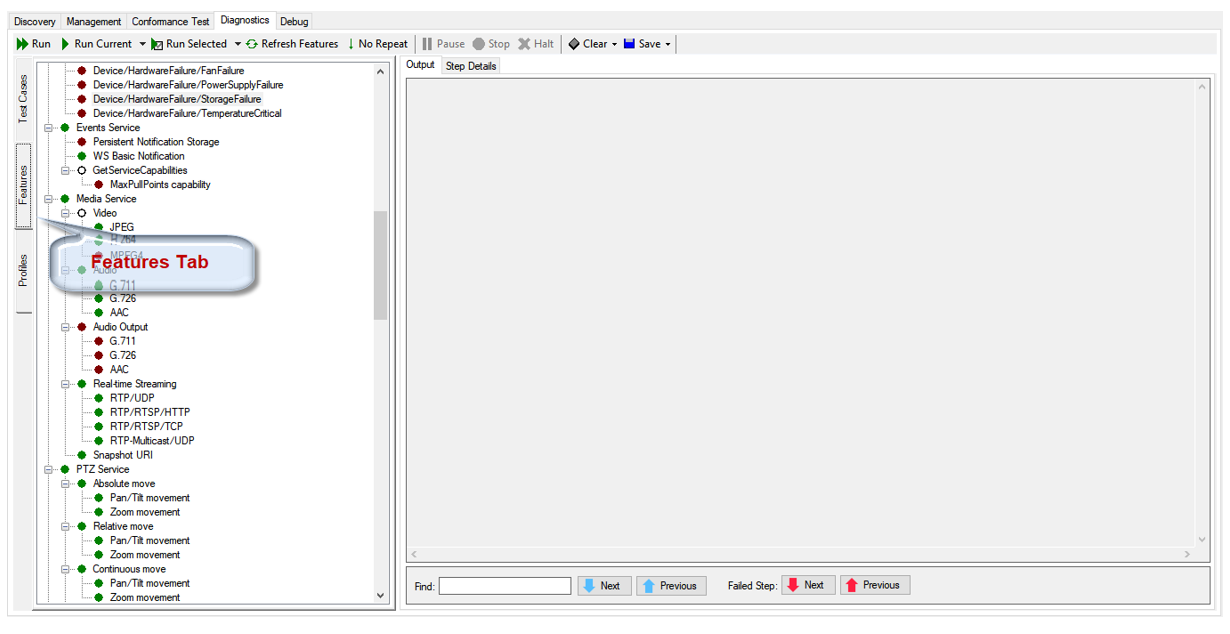Open the Run Current dropdown arrow
Image resolution: width=1230 pixels, height=634 pixels.
tap(142, 44)
